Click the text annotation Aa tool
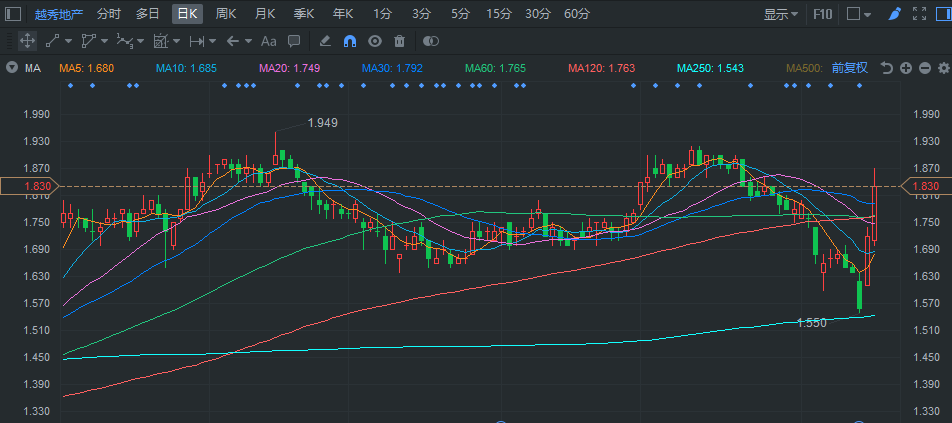 [268, 41]
